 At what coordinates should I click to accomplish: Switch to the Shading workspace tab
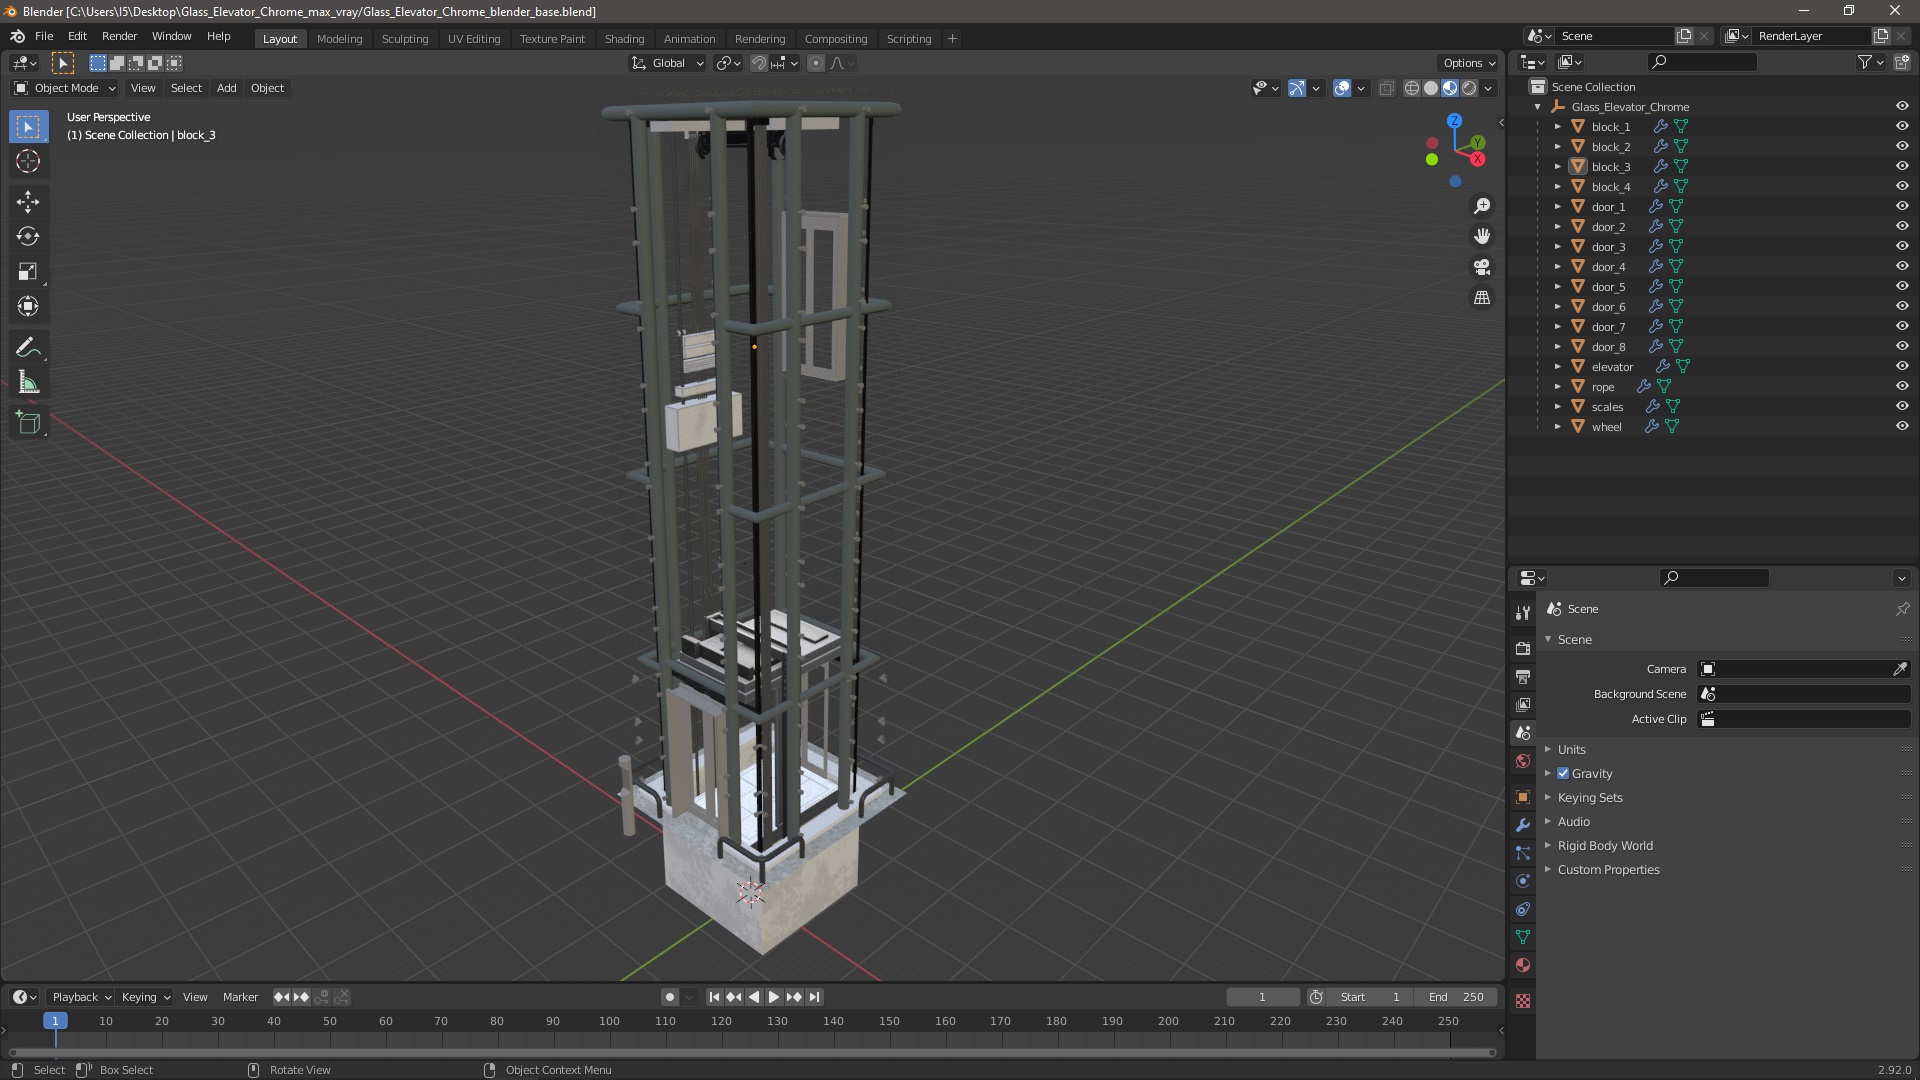[x=624, y=39]
